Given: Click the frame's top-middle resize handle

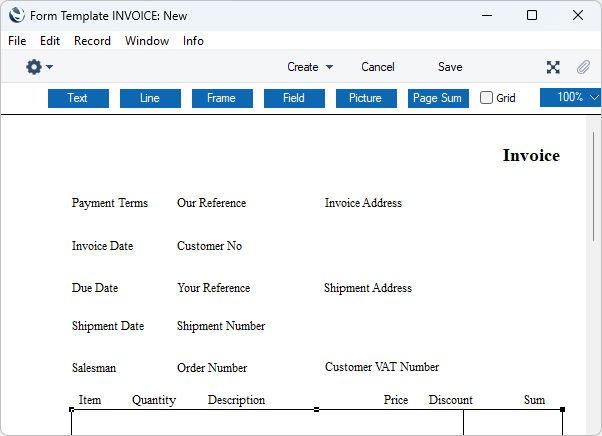Looking at the screenshot, I should [x=316, y=410].
